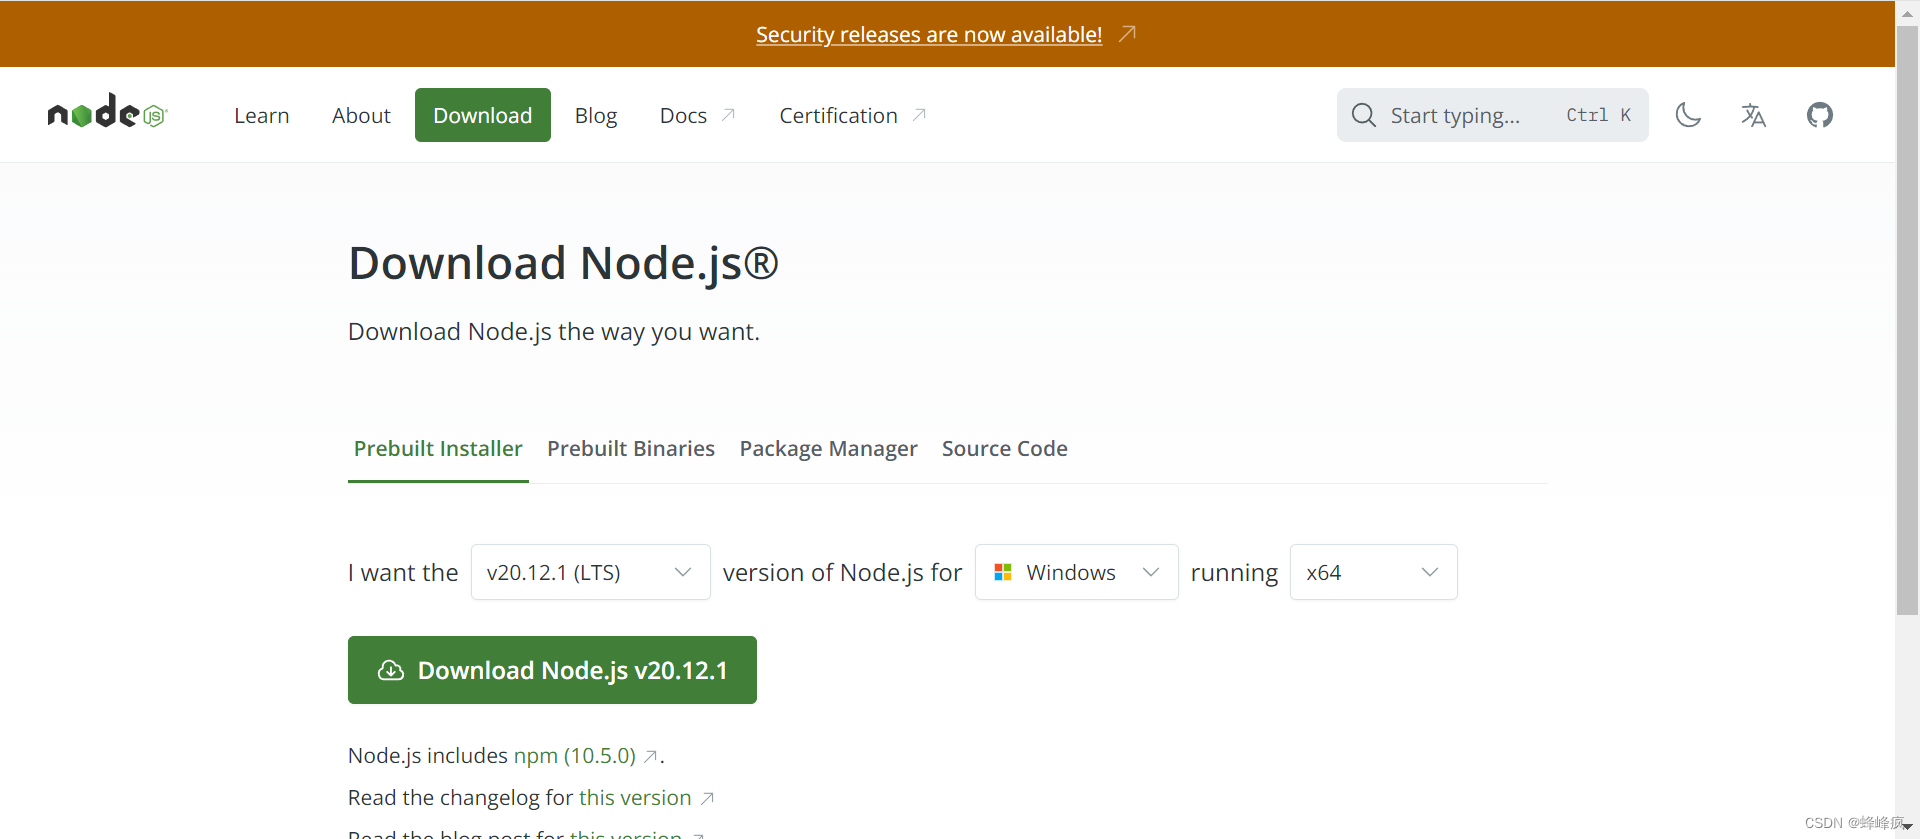Open changelog this version link
Viewport: 1920px width, 839px height.
(635, 797)
